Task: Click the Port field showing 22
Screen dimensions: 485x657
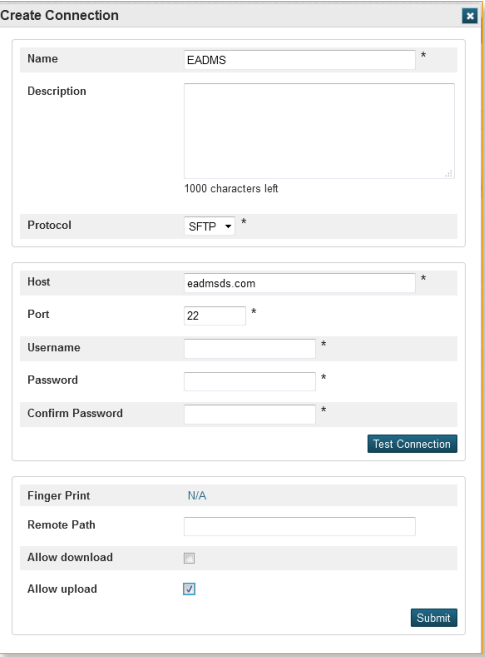Action: 215,316
